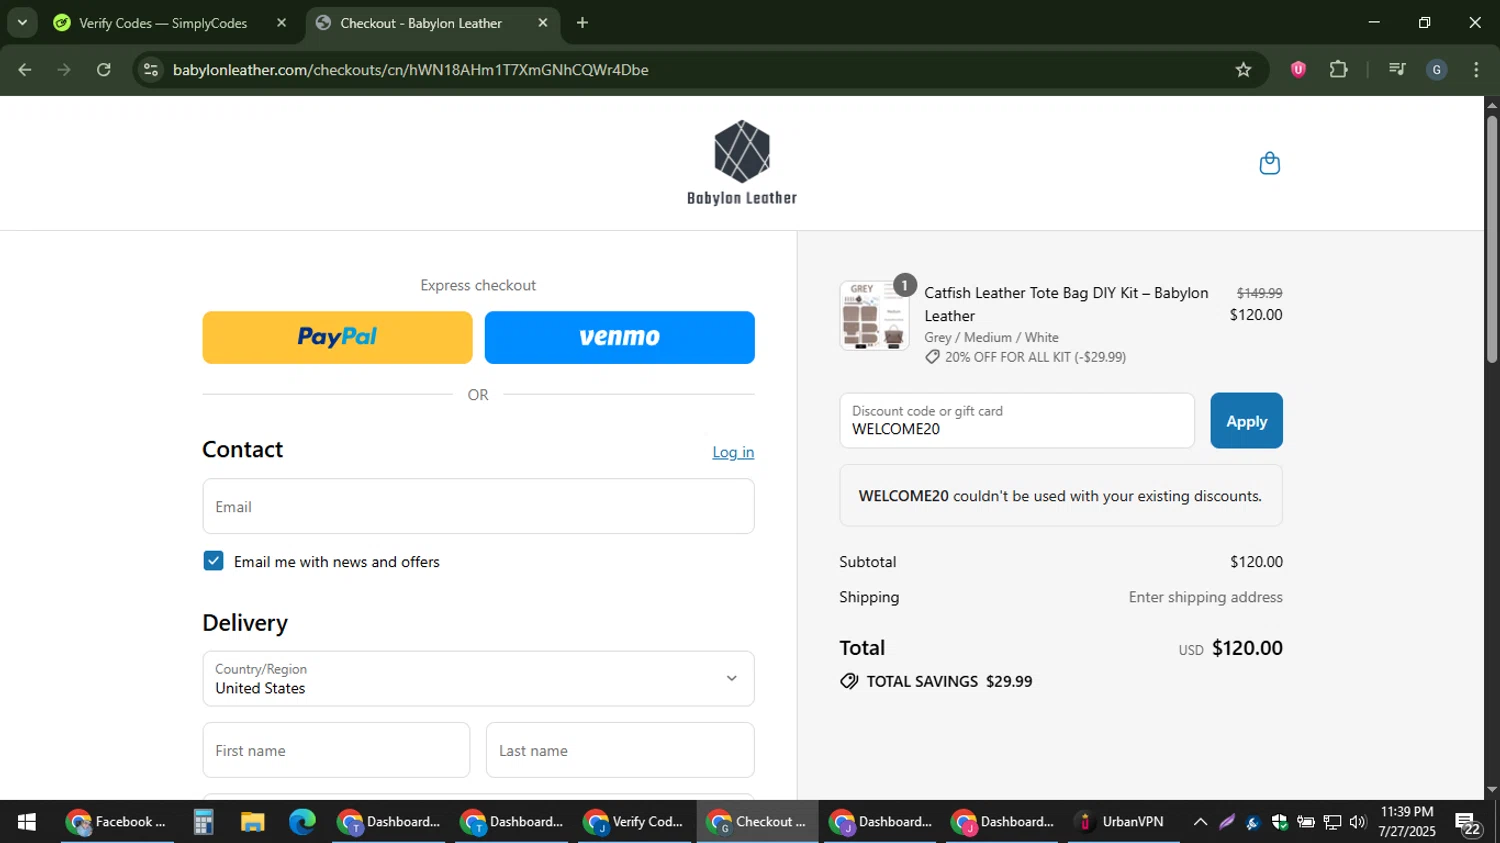Open Facebook Chrome window in taskbar
Image resolution: width=1500 pixels, height=843 pixels.
click(116, 822)
